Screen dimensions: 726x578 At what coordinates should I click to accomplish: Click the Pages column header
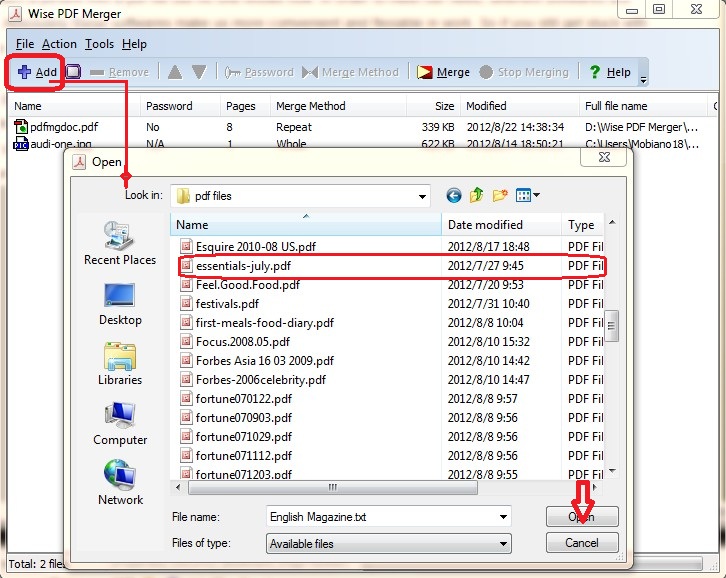244,106
